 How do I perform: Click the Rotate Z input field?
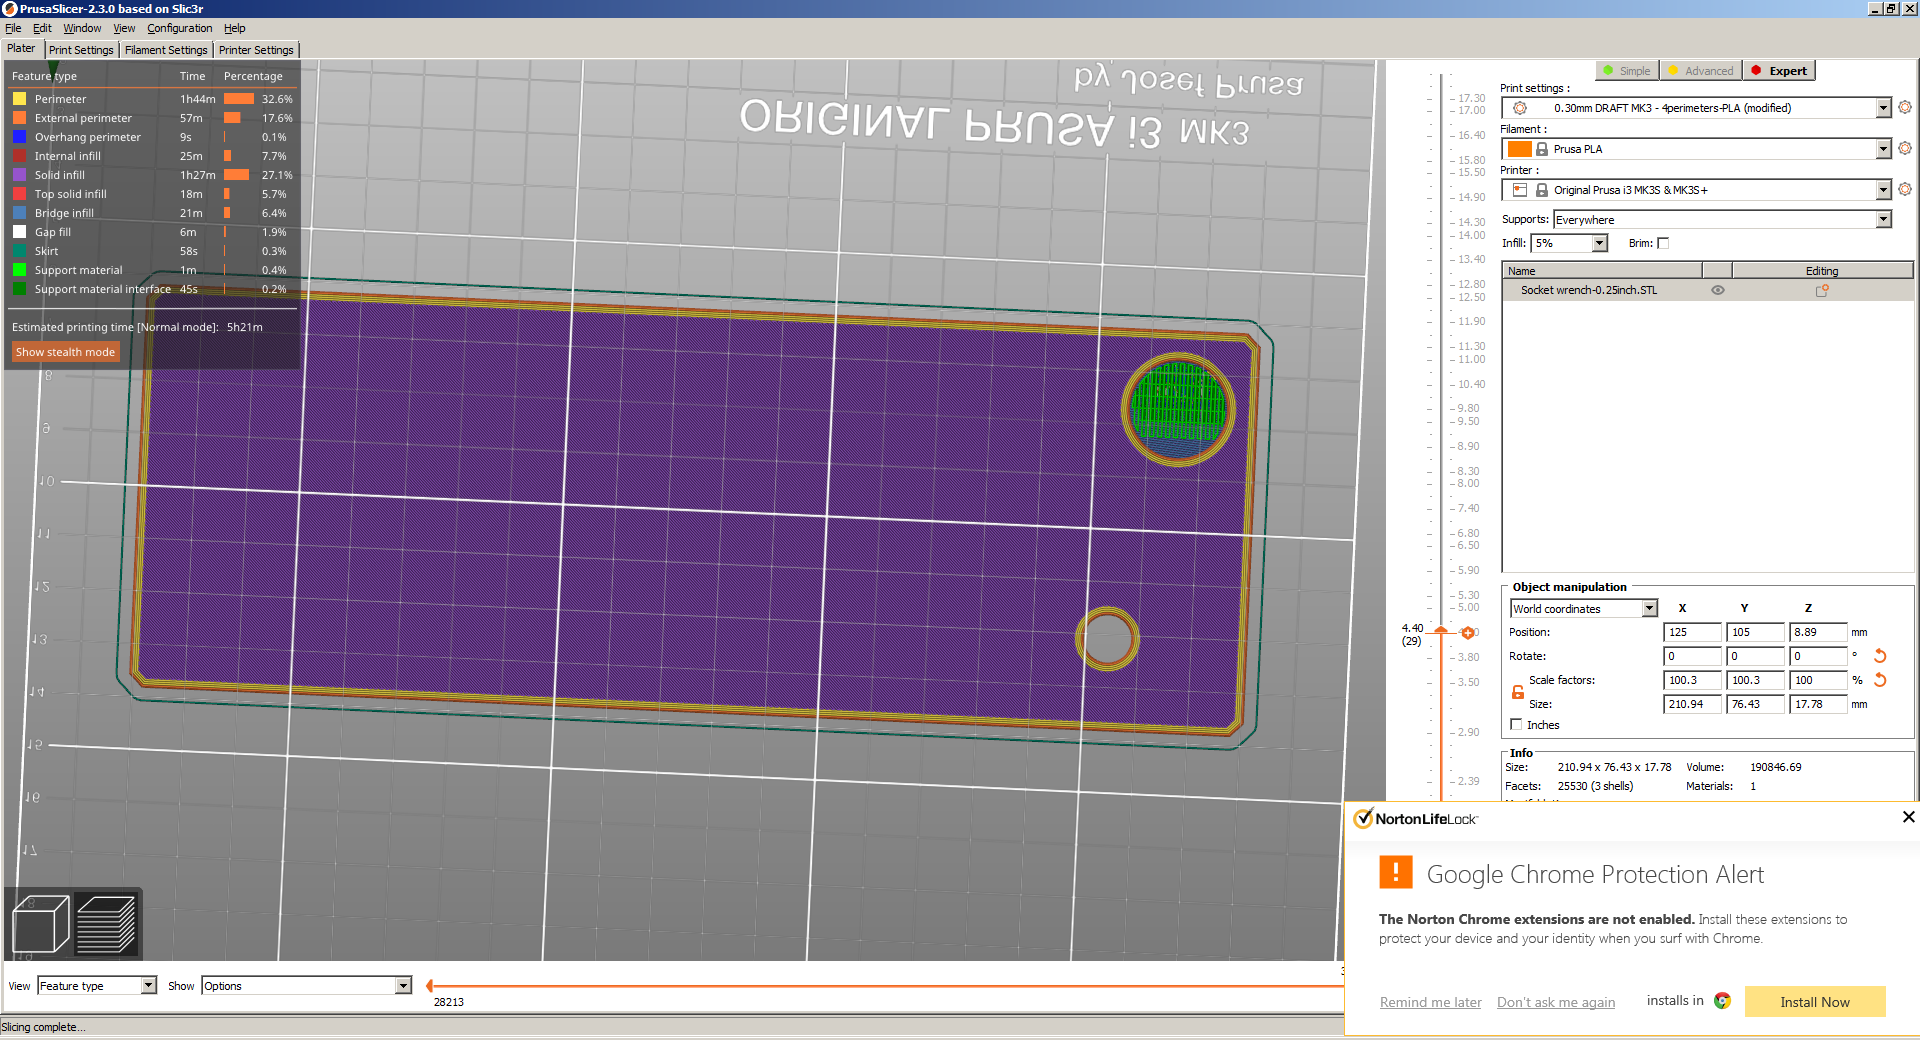point(1818,656)
